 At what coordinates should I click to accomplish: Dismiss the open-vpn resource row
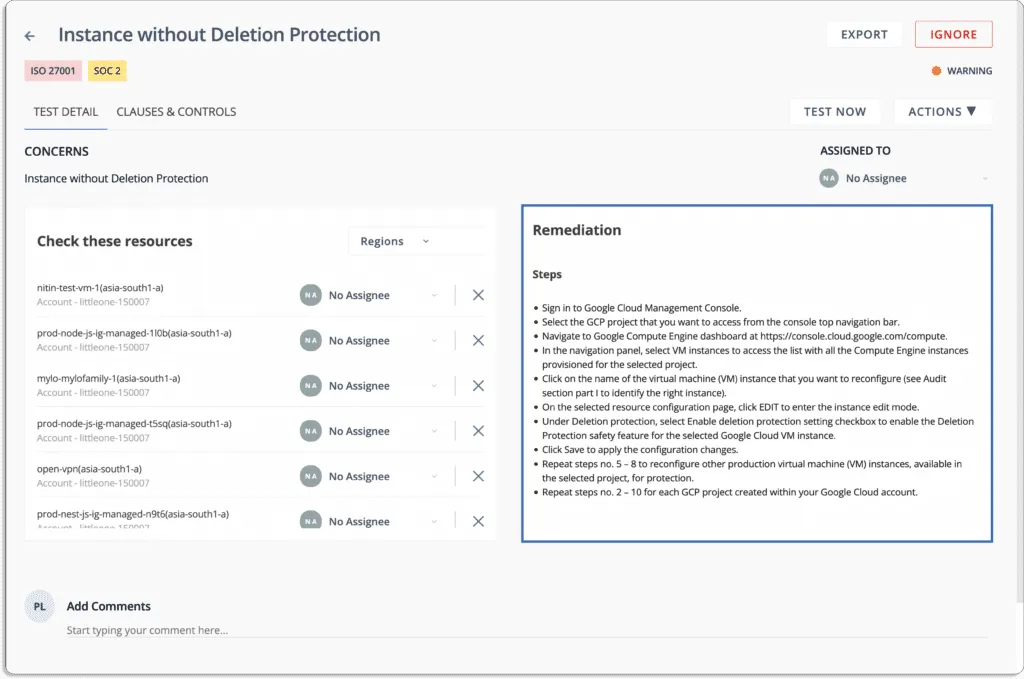[x=477, y=475]
